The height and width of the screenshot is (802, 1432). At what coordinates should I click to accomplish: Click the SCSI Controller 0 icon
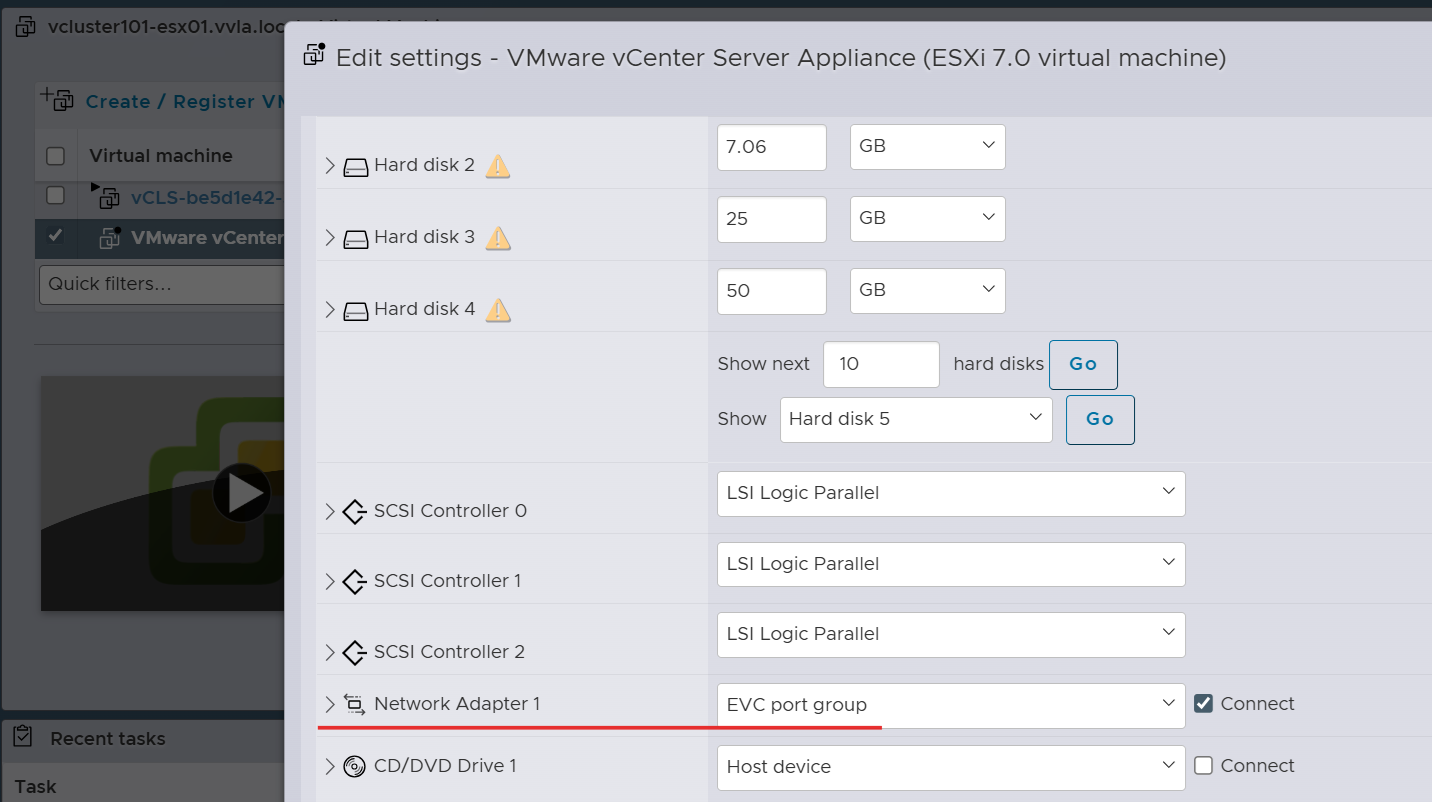click(355, 512)
